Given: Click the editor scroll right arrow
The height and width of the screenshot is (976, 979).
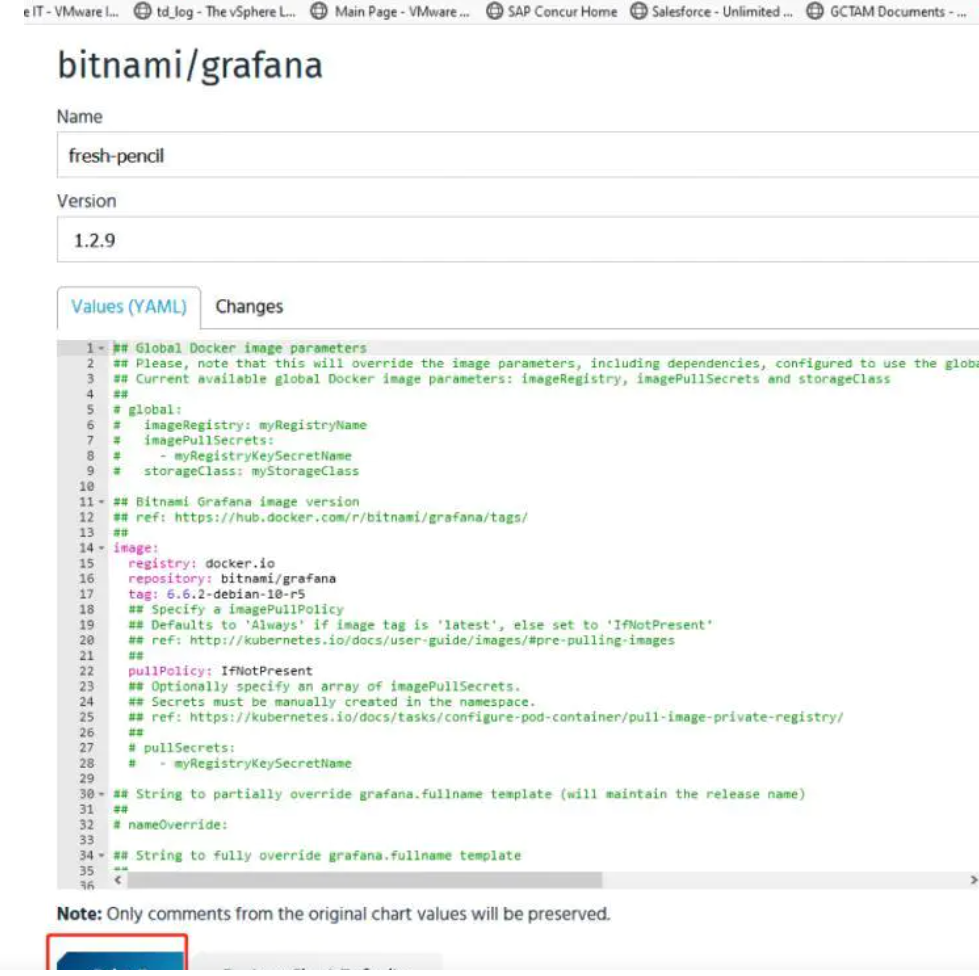Looking at the screenshot, I should coord(973,880).
